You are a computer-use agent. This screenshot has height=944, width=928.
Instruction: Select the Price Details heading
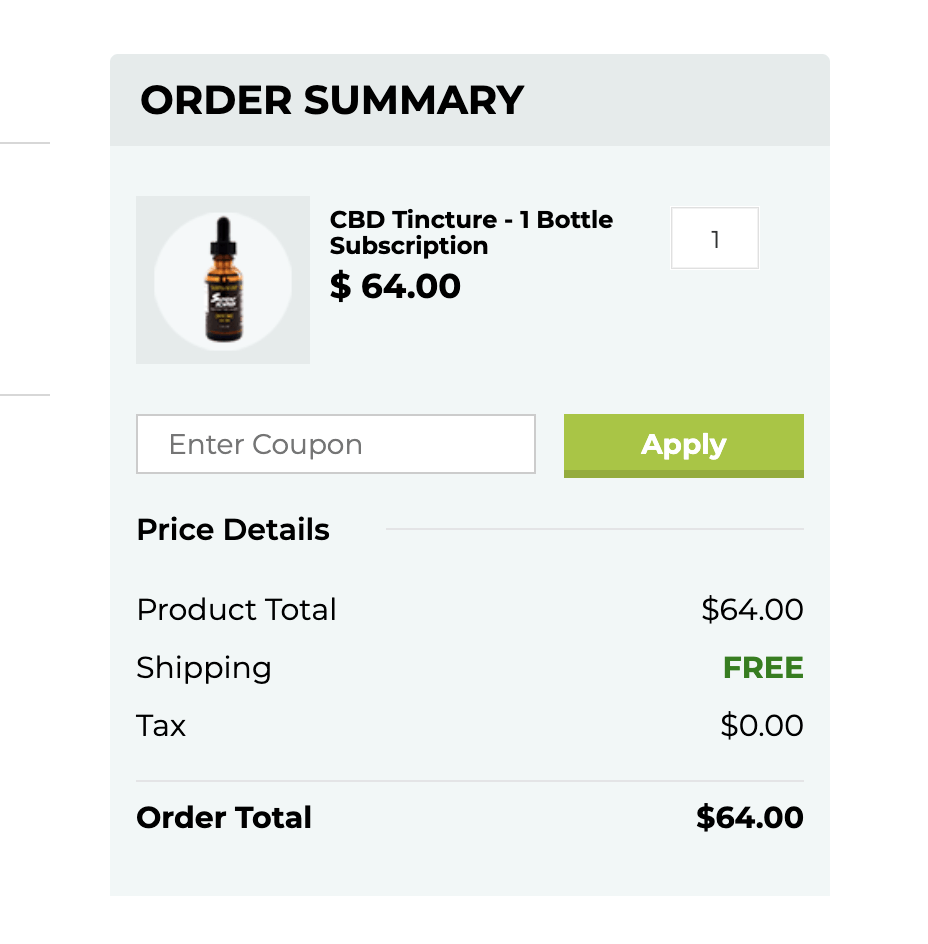233,530
